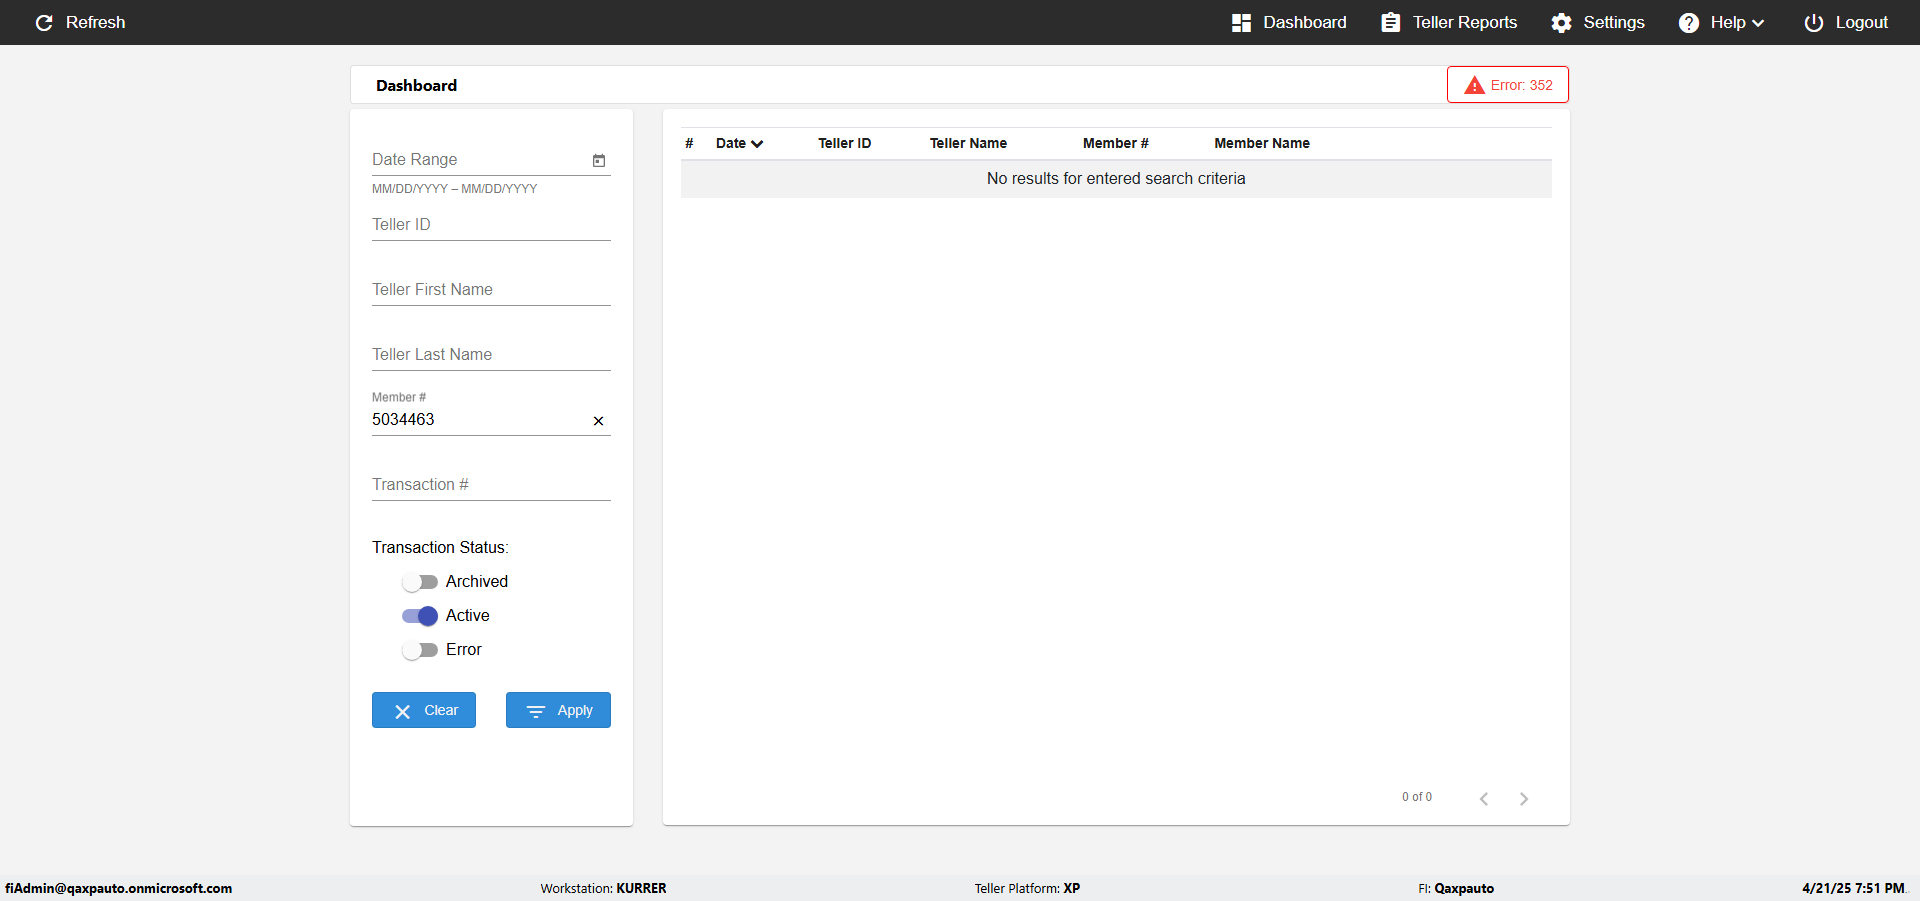Open the Error: 352 alert button
1920x901 pixels.
(1508, 85)
